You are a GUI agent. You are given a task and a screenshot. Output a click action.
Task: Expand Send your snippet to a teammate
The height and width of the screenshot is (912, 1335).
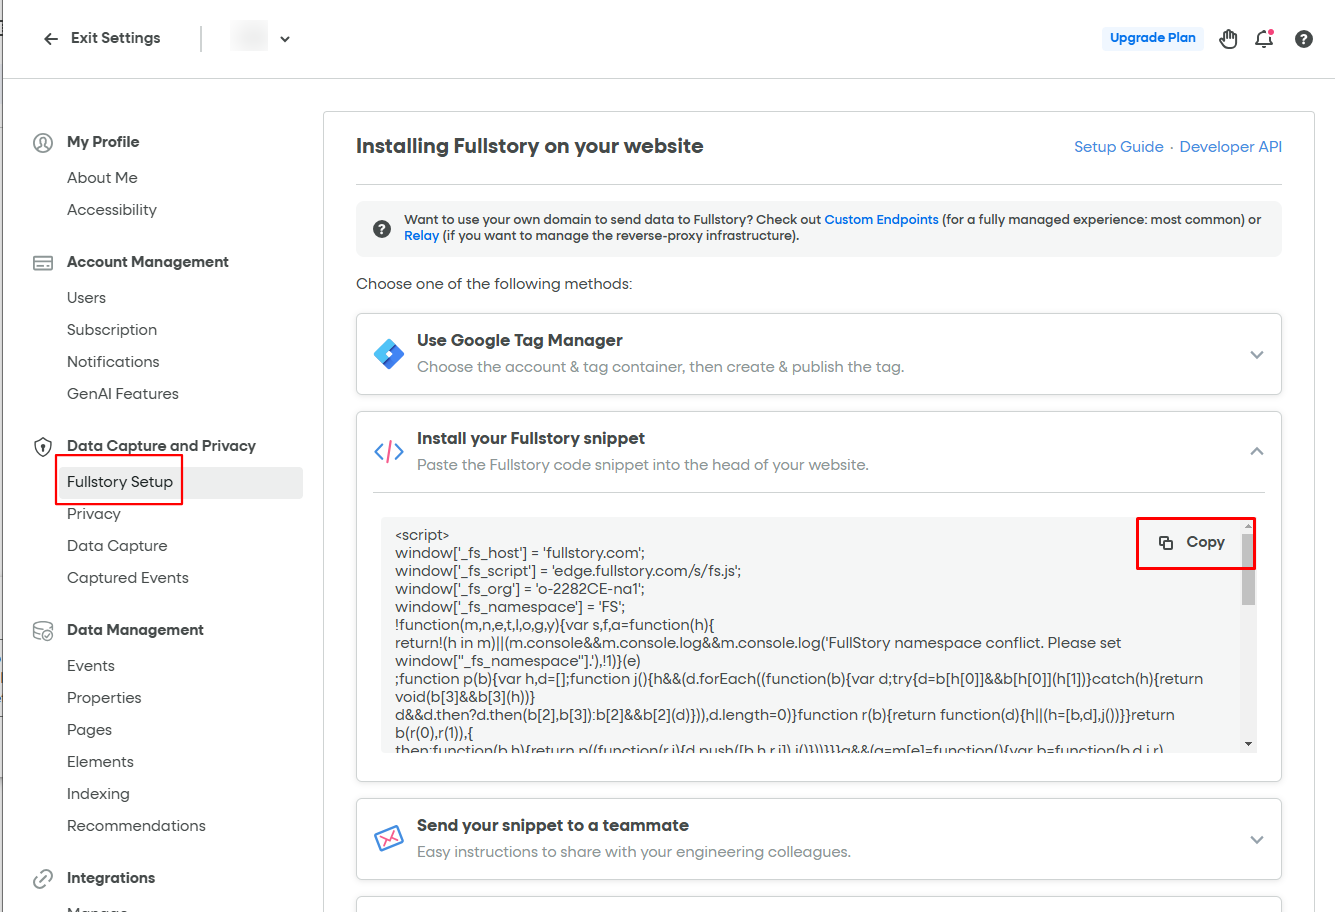coord(1256,839)
